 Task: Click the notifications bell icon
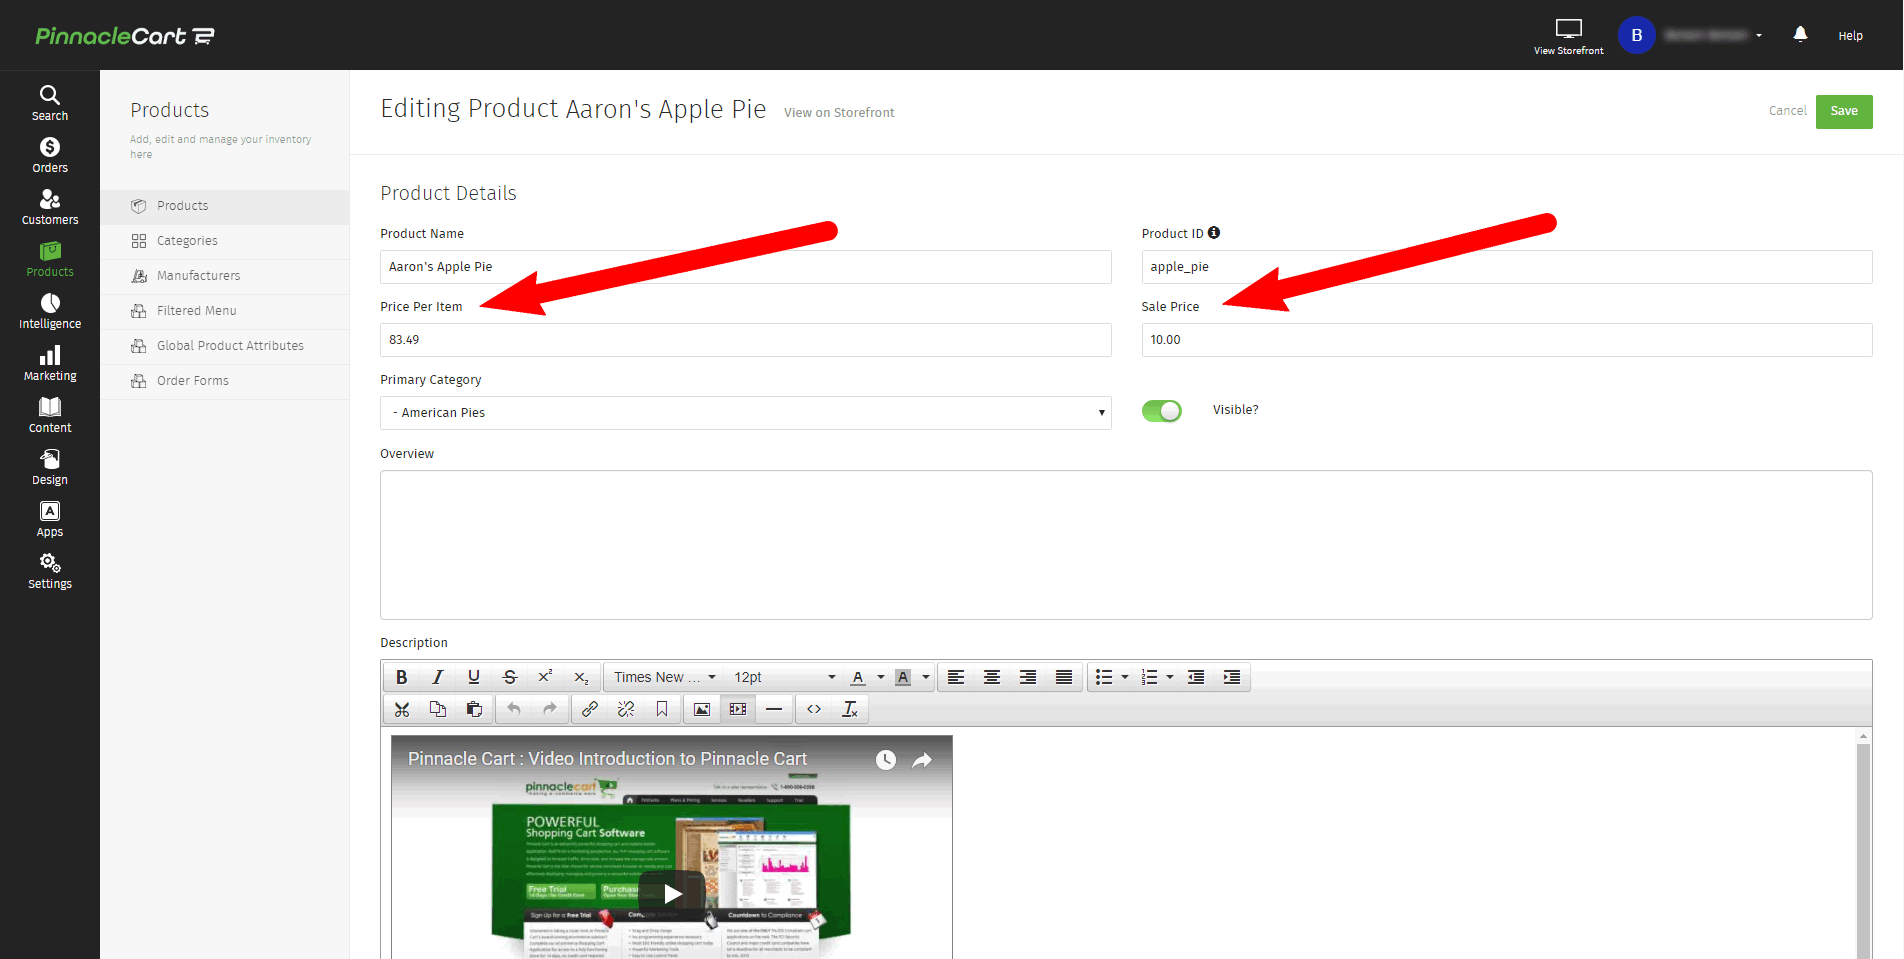[1800, 34]
